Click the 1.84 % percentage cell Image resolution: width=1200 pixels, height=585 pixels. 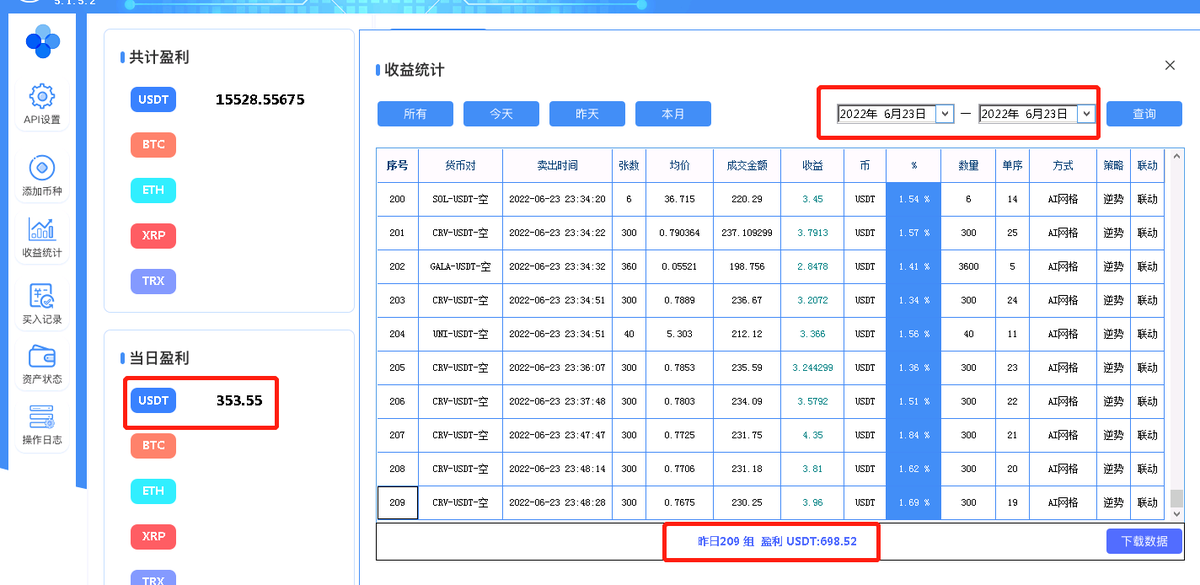tap(914, 436)
